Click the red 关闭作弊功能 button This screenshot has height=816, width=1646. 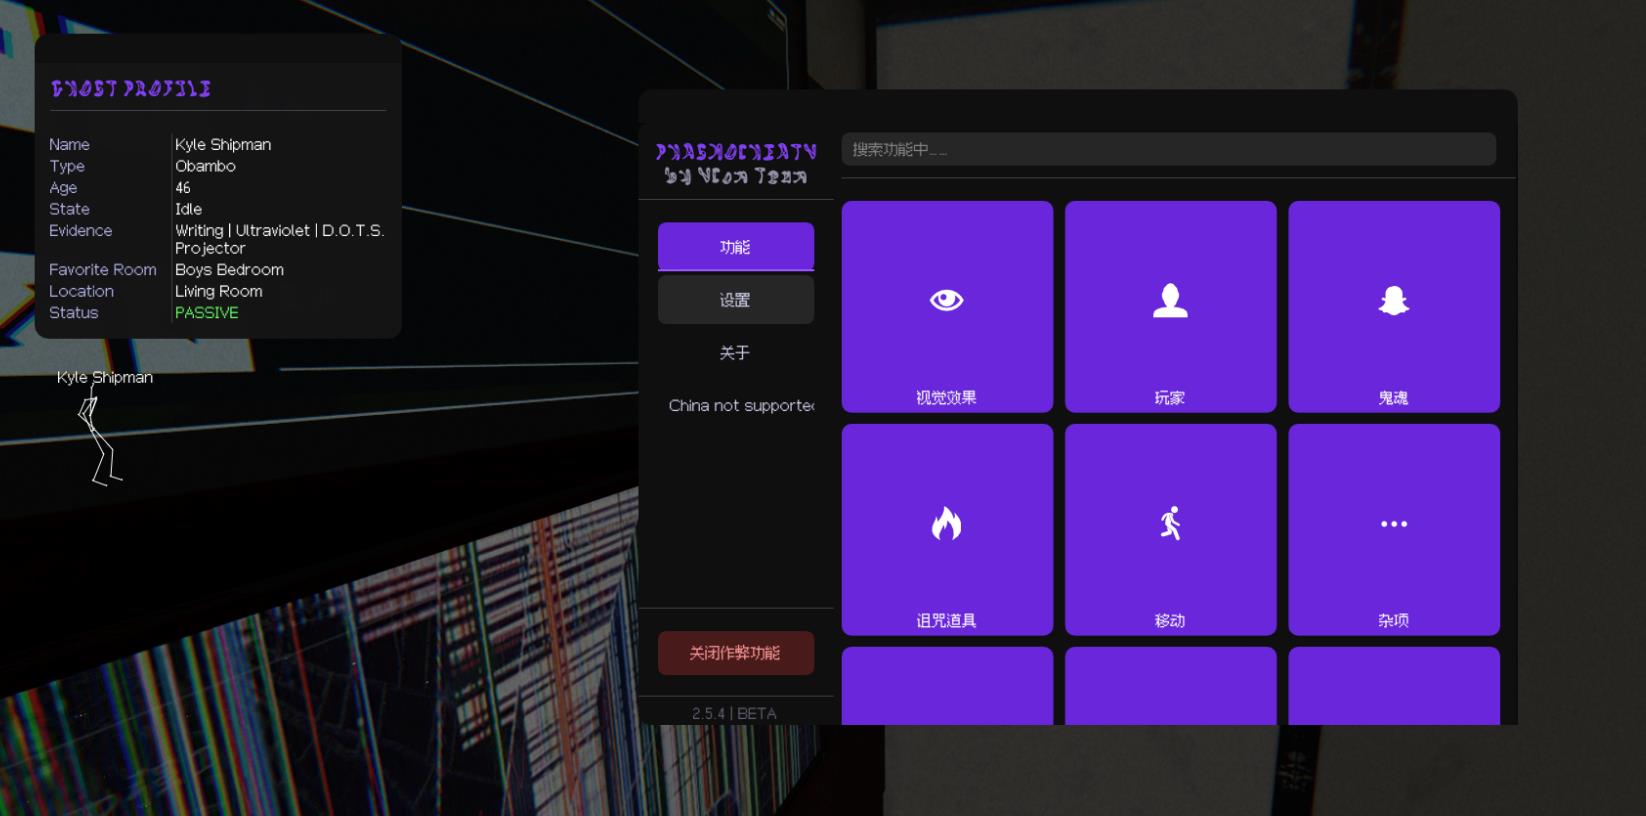click(736, 653)
